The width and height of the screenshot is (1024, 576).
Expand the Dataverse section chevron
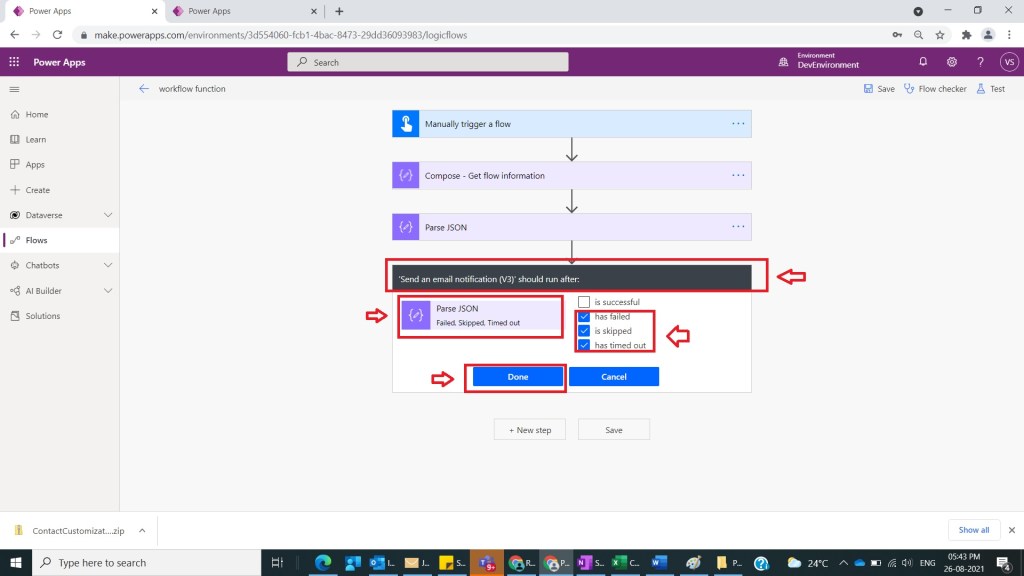click(x=108, y=215)
